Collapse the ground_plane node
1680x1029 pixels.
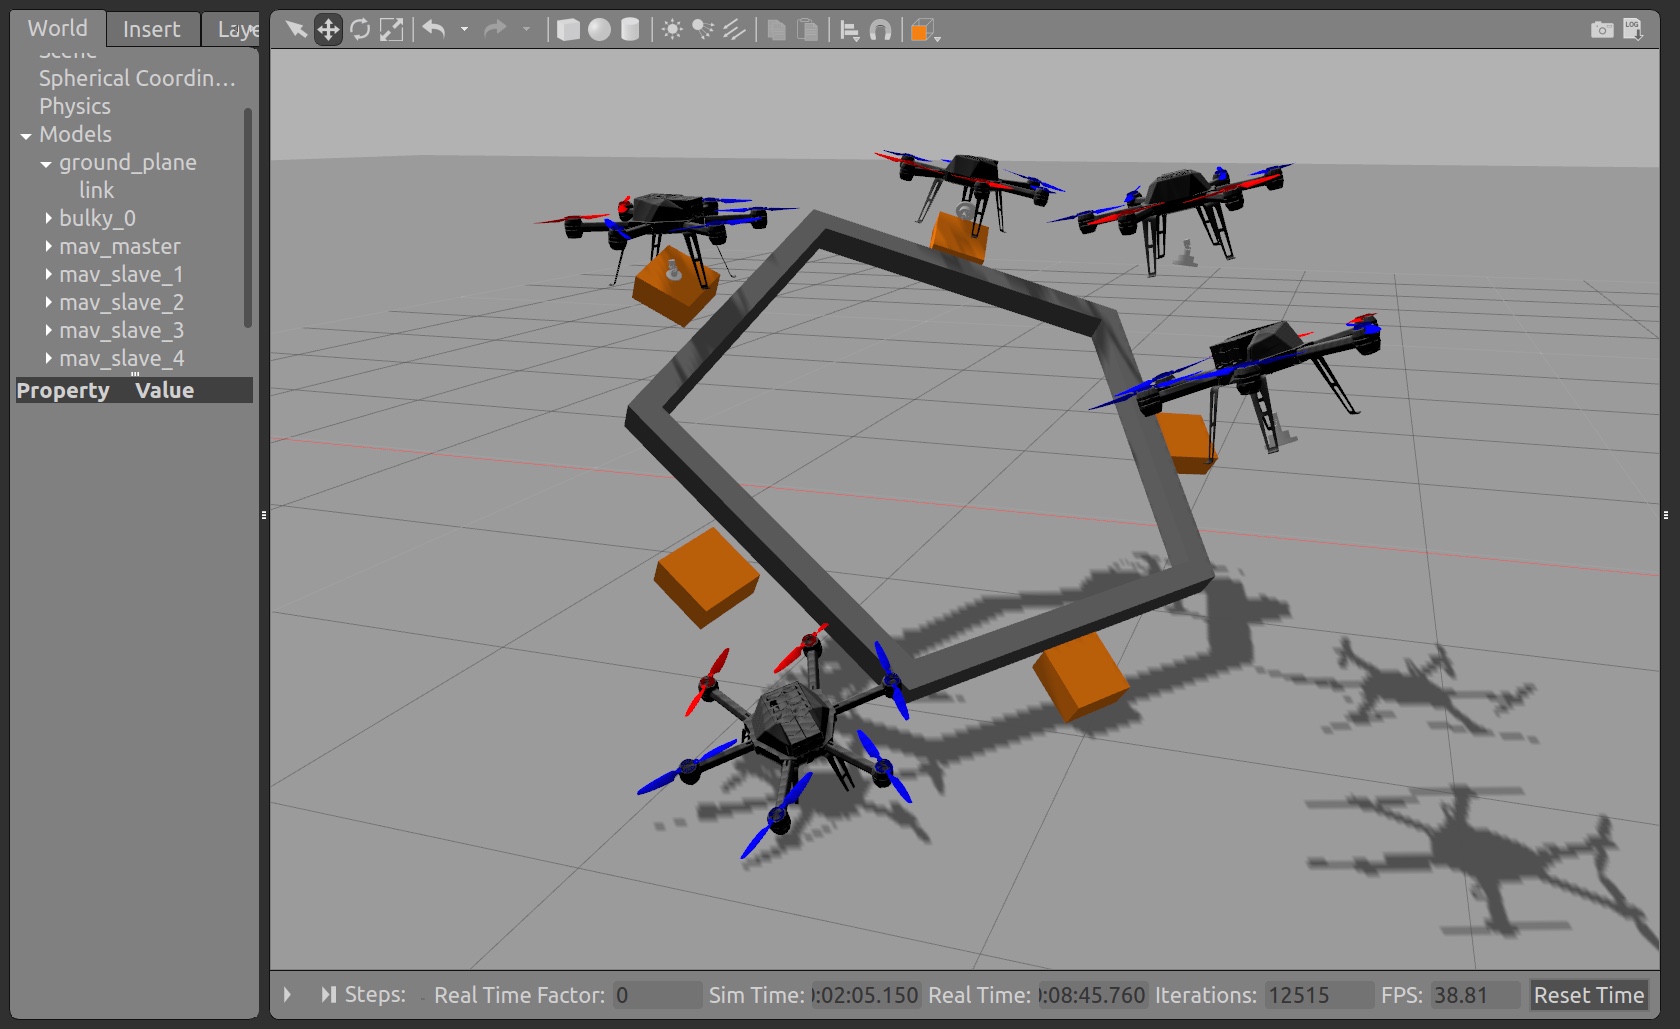(46, 163)
